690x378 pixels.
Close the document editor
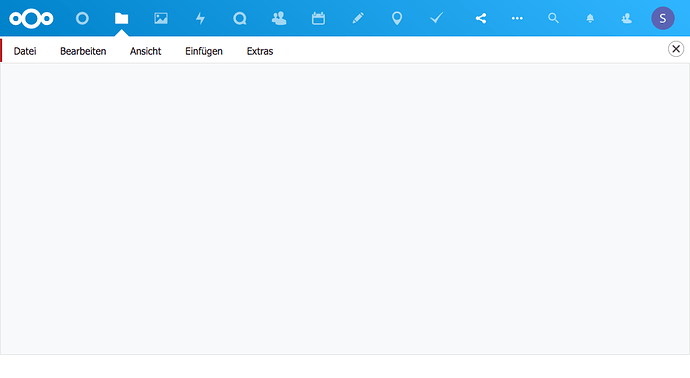coord(676,49)
